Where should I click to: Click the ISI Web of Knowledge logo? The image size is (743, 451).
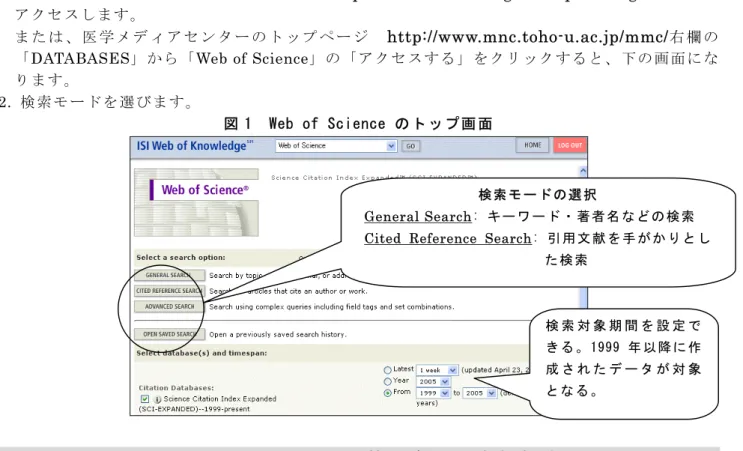coord(194,145)
